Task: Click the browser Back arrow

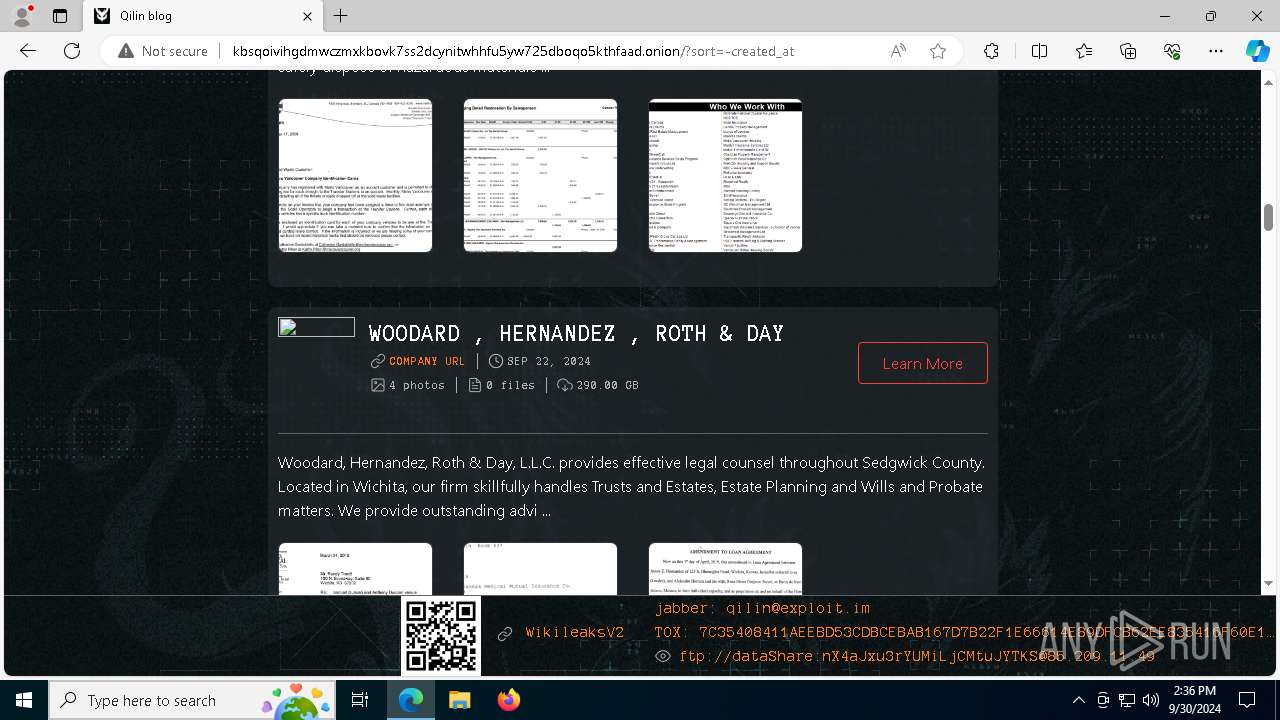Action: click(x=28, y=51)
